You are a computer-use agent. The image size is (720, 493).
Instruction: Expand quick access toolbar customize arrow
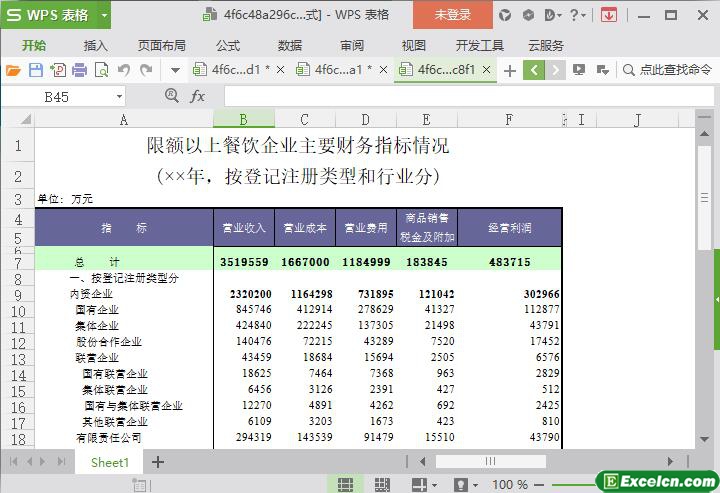point(175,70)
